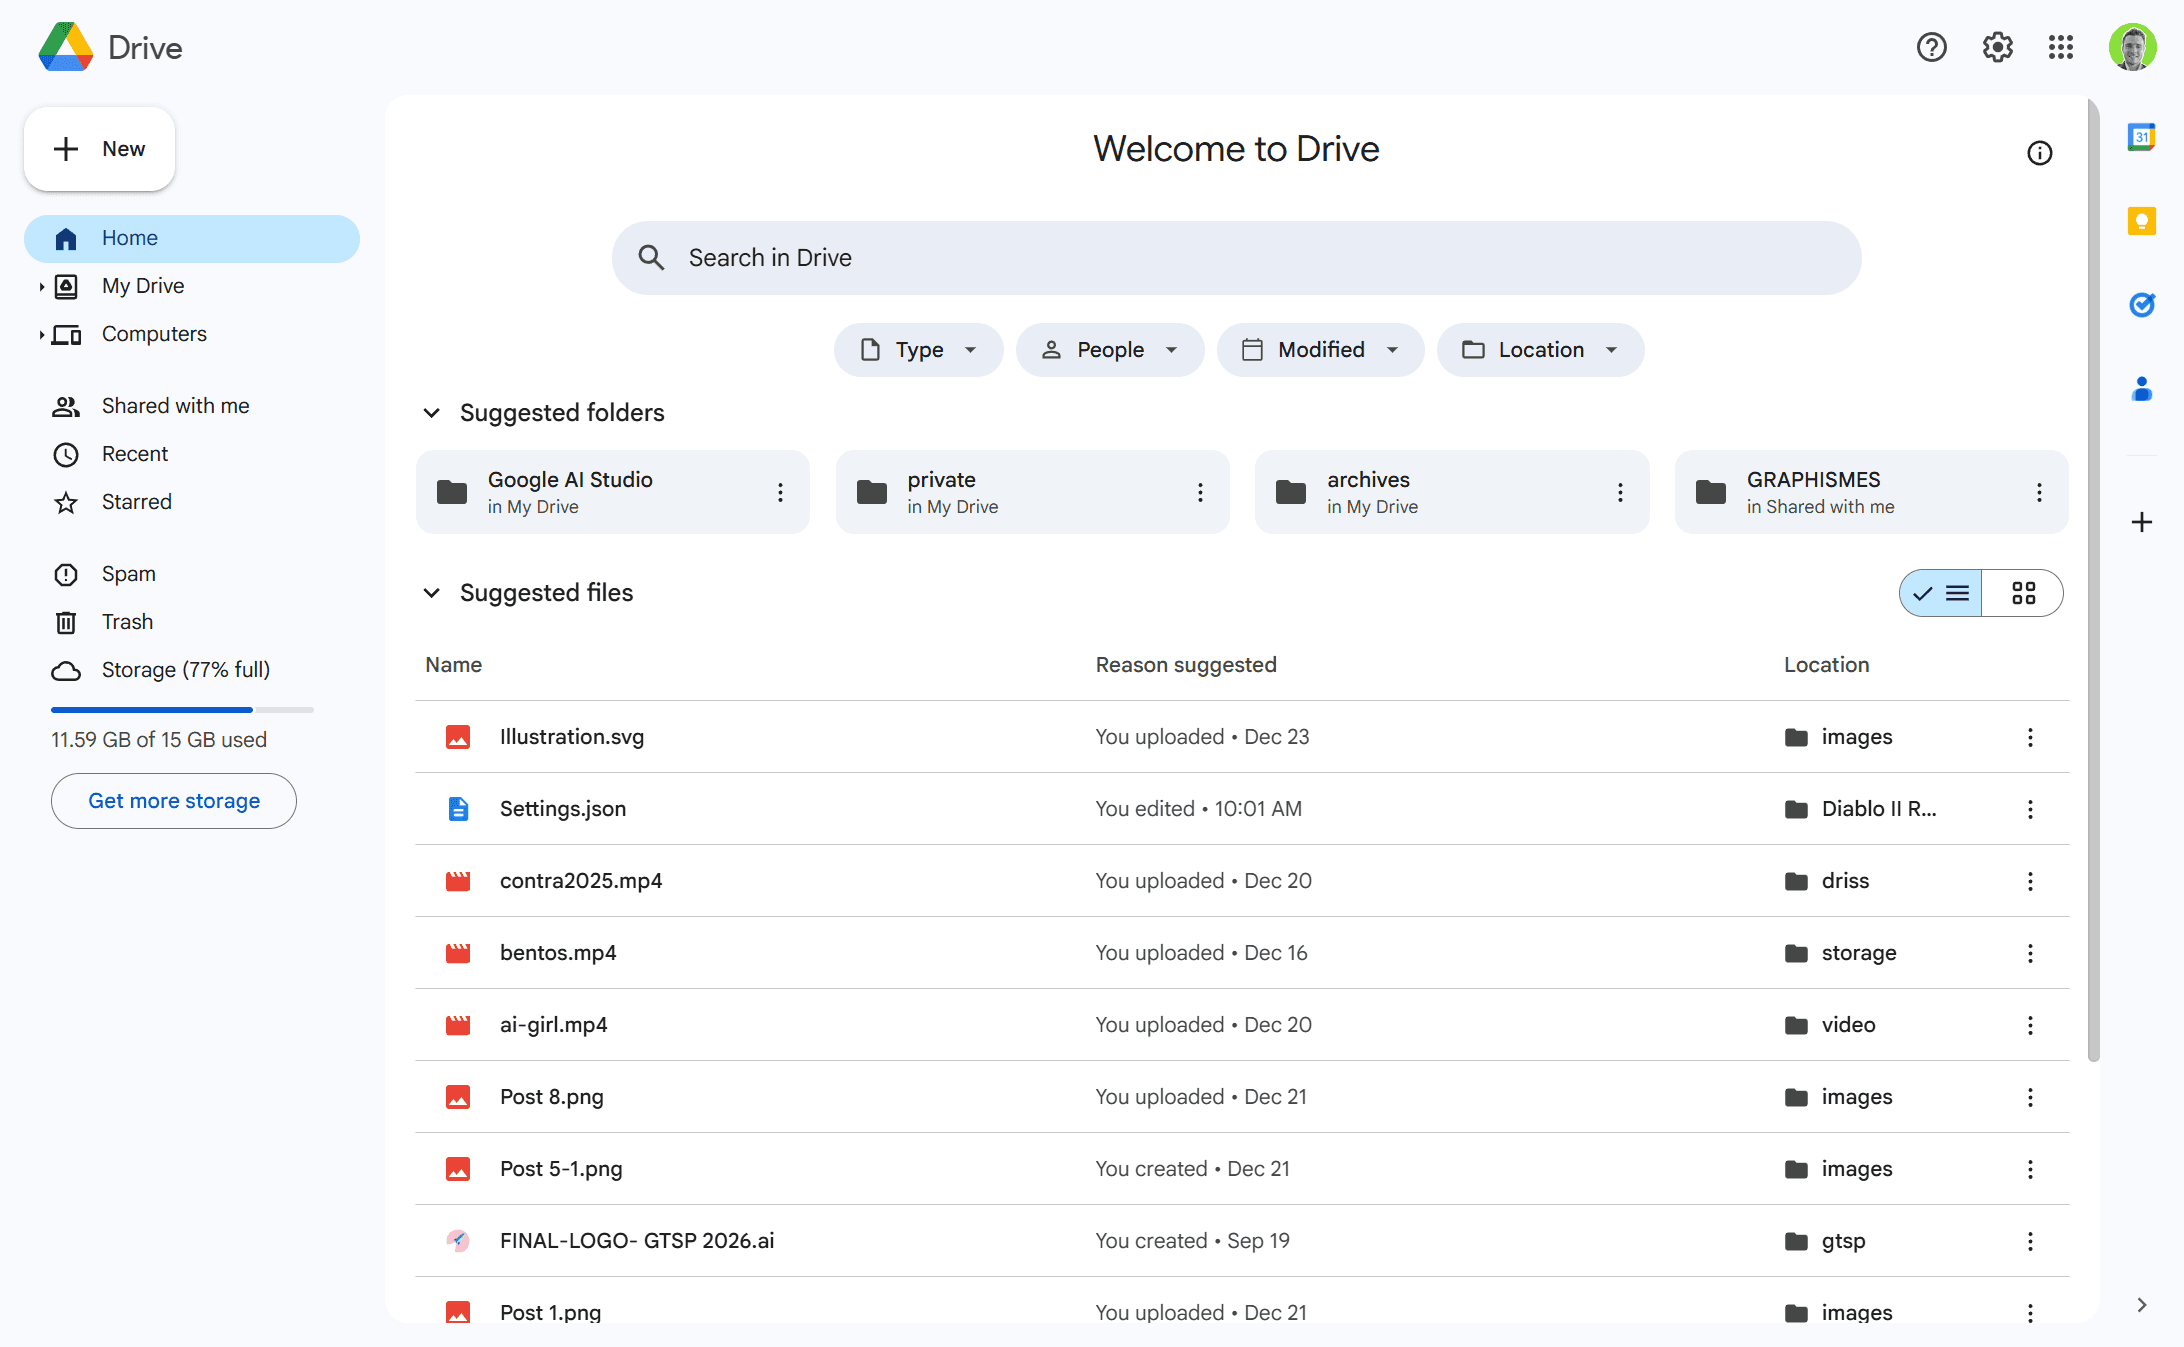Open the Type filter dropdown

(918, 350)
